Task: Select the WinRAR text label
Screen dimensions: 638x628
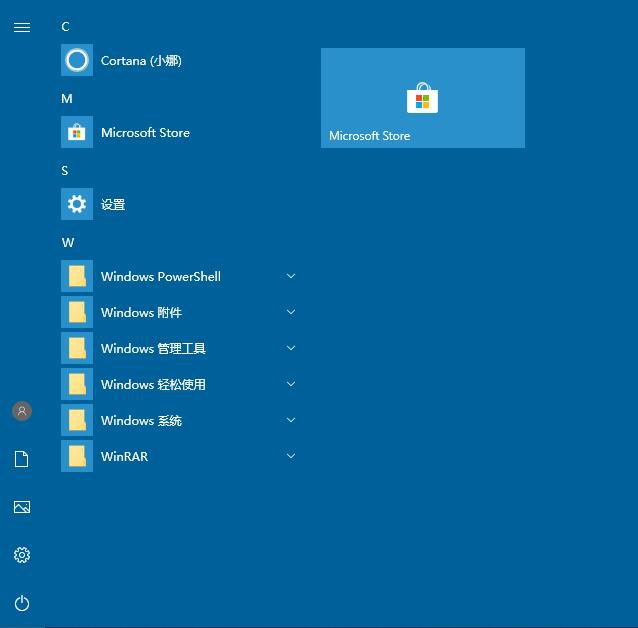Action: point(125,456)
